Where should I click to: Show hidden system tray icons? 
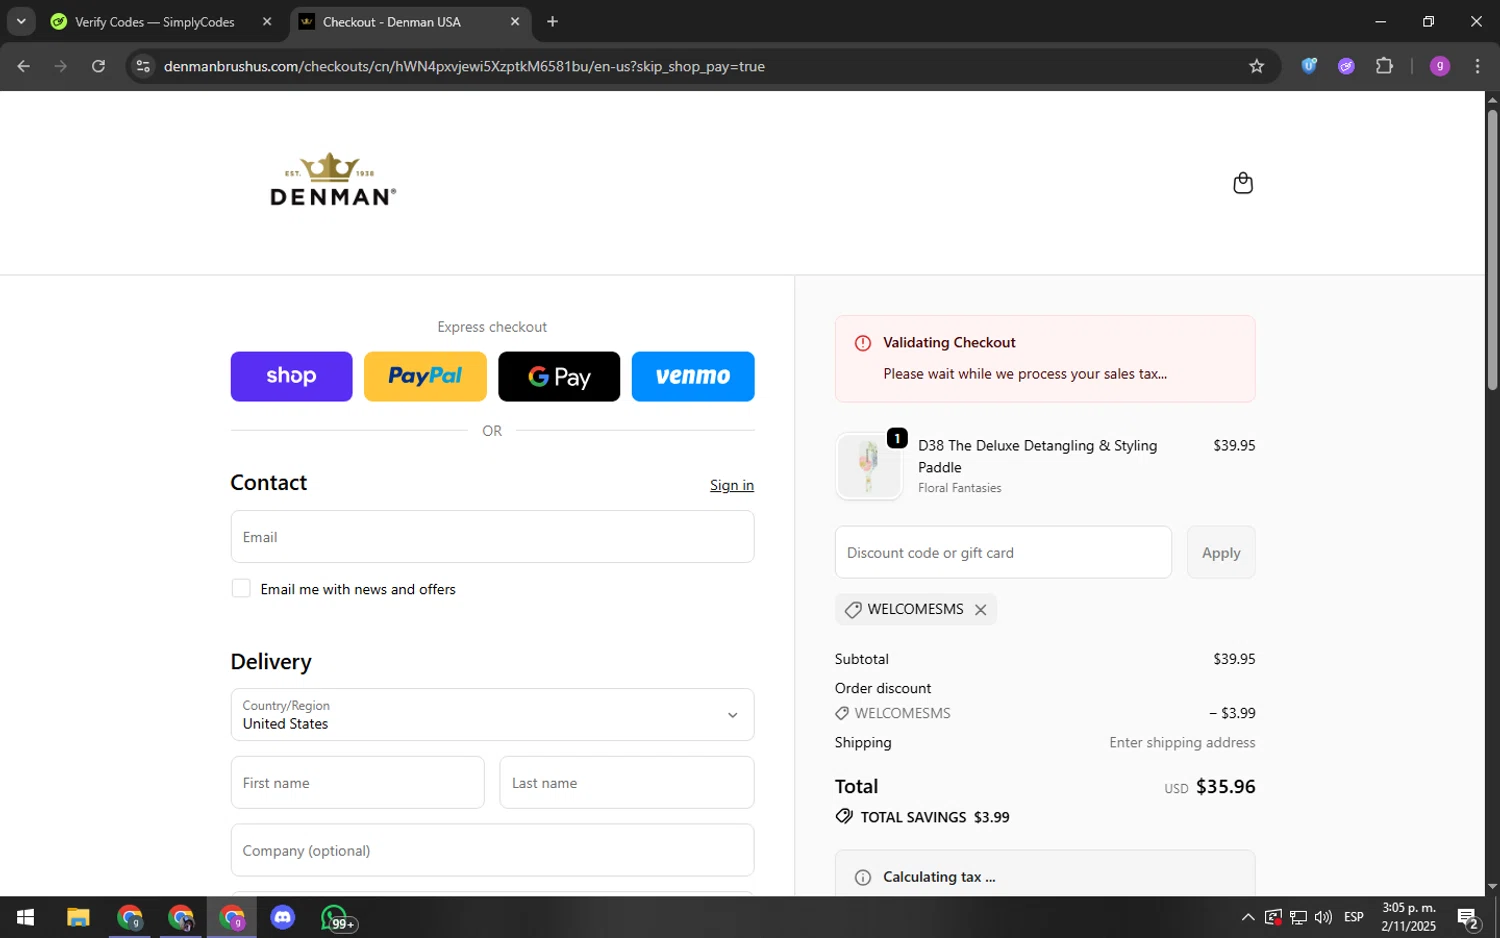click(1247, 917)
